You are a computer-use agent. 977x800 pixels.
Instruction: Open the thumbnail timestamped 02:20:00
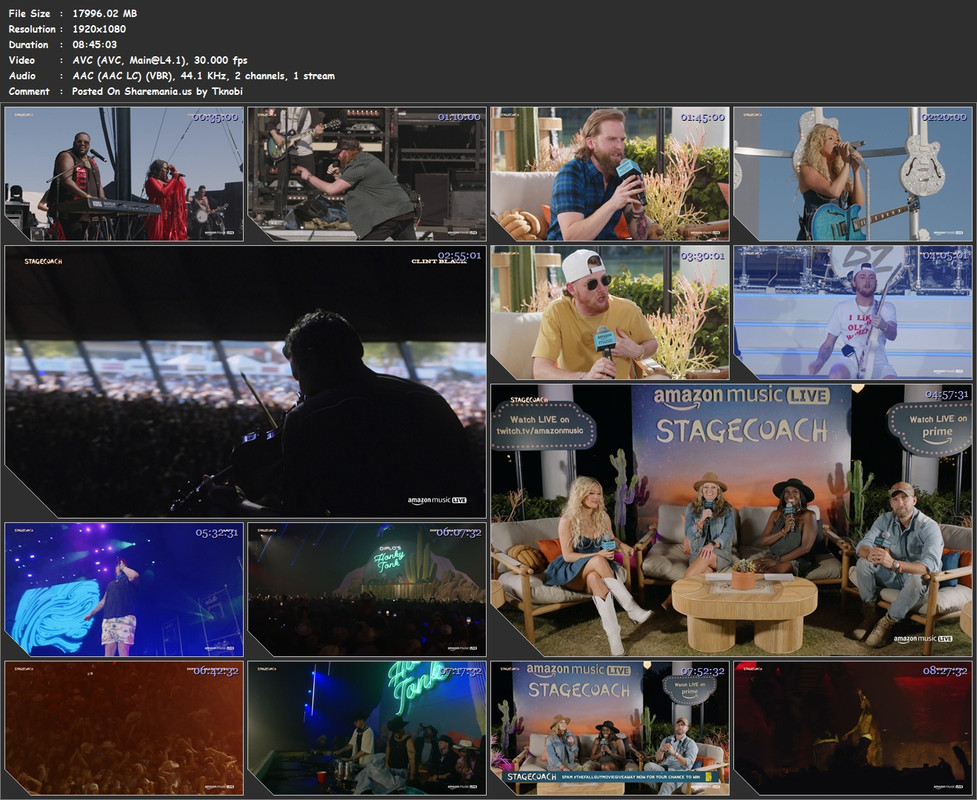(853, 174)
